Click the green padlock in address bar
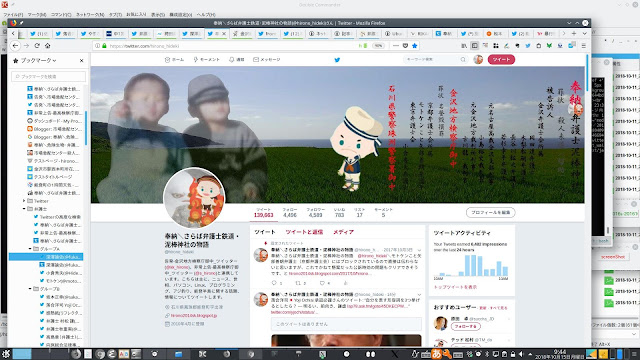This screenshot has width=640, height=360. (104, 46)
